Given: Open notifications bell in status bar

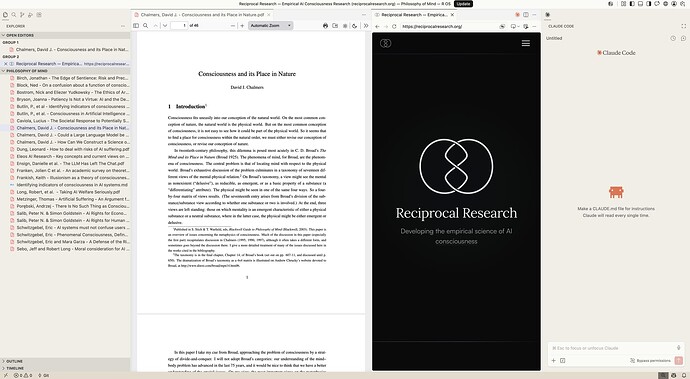Looking at the screenshot, I should (x=683, y=375).
